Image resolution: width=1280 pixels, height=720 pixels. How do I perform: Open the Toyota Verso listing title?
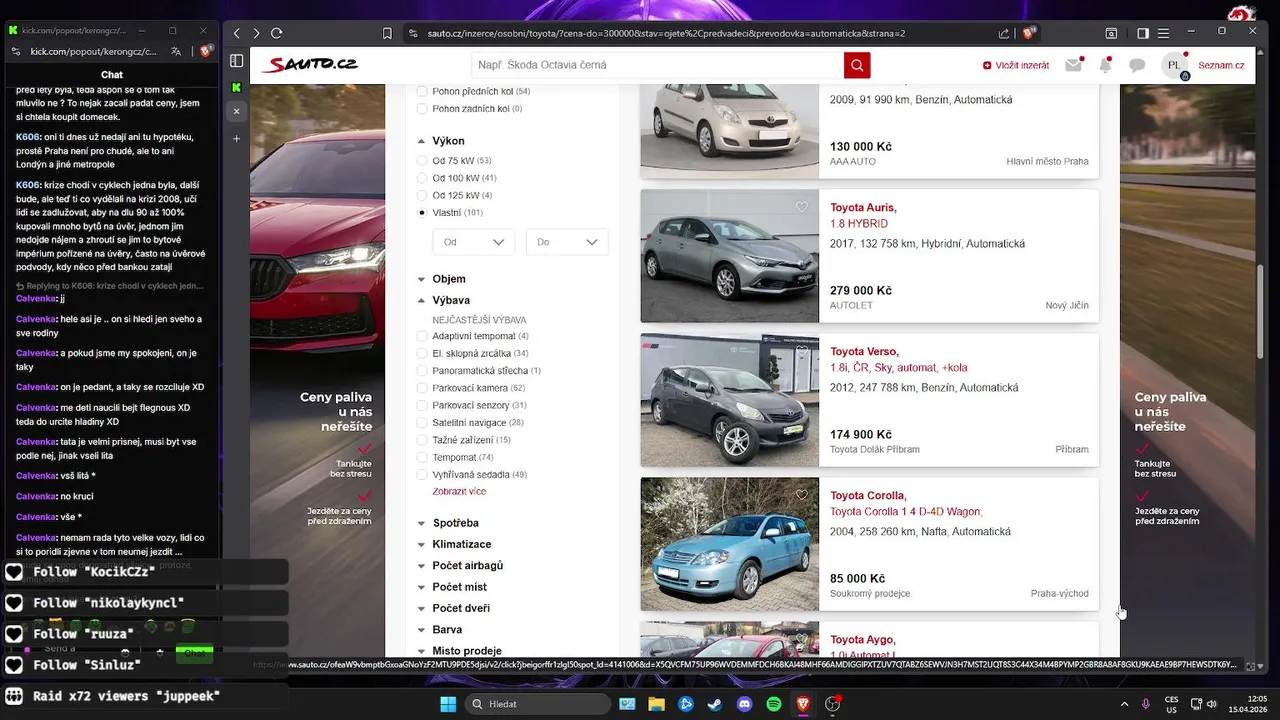coord(864,352)
